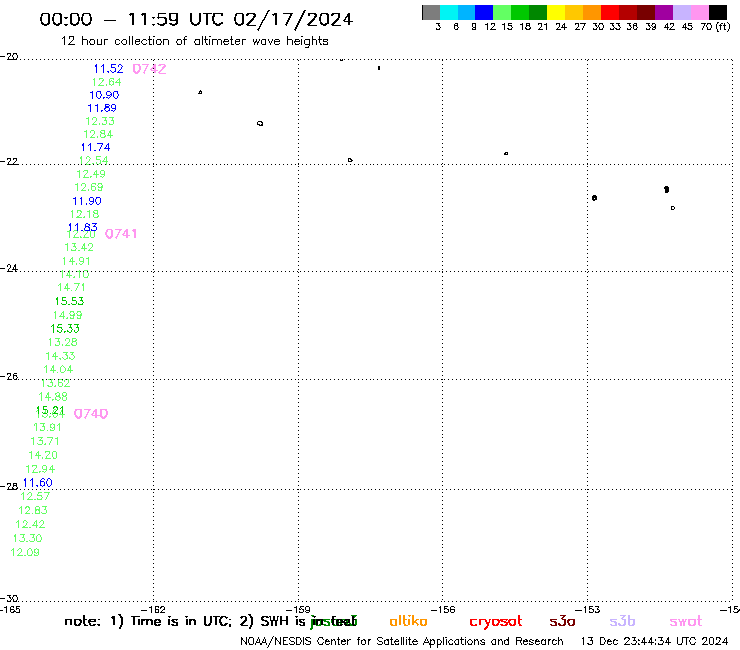Viewport: 740px width, 650px height.
Task: Select the value 14.04
Action: [58, 370]
